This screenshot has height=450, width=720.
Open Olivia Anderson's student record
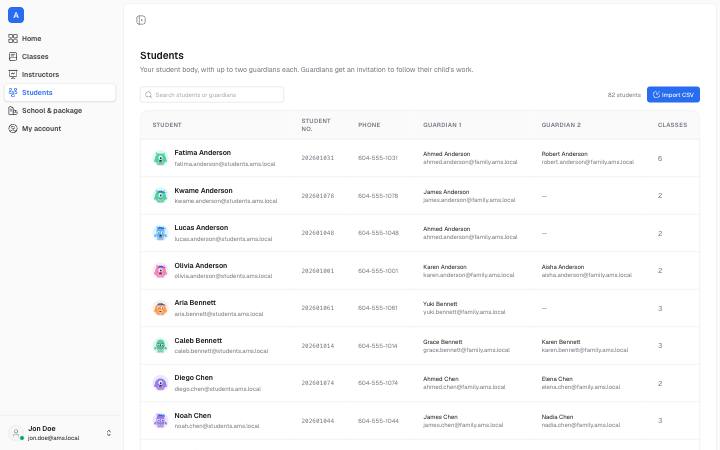(201, 266)
